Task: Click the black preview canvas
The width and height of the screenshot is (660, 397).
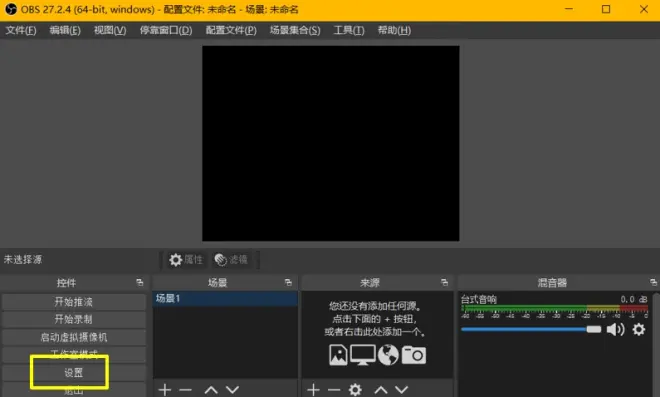Action: pos(331,144)
